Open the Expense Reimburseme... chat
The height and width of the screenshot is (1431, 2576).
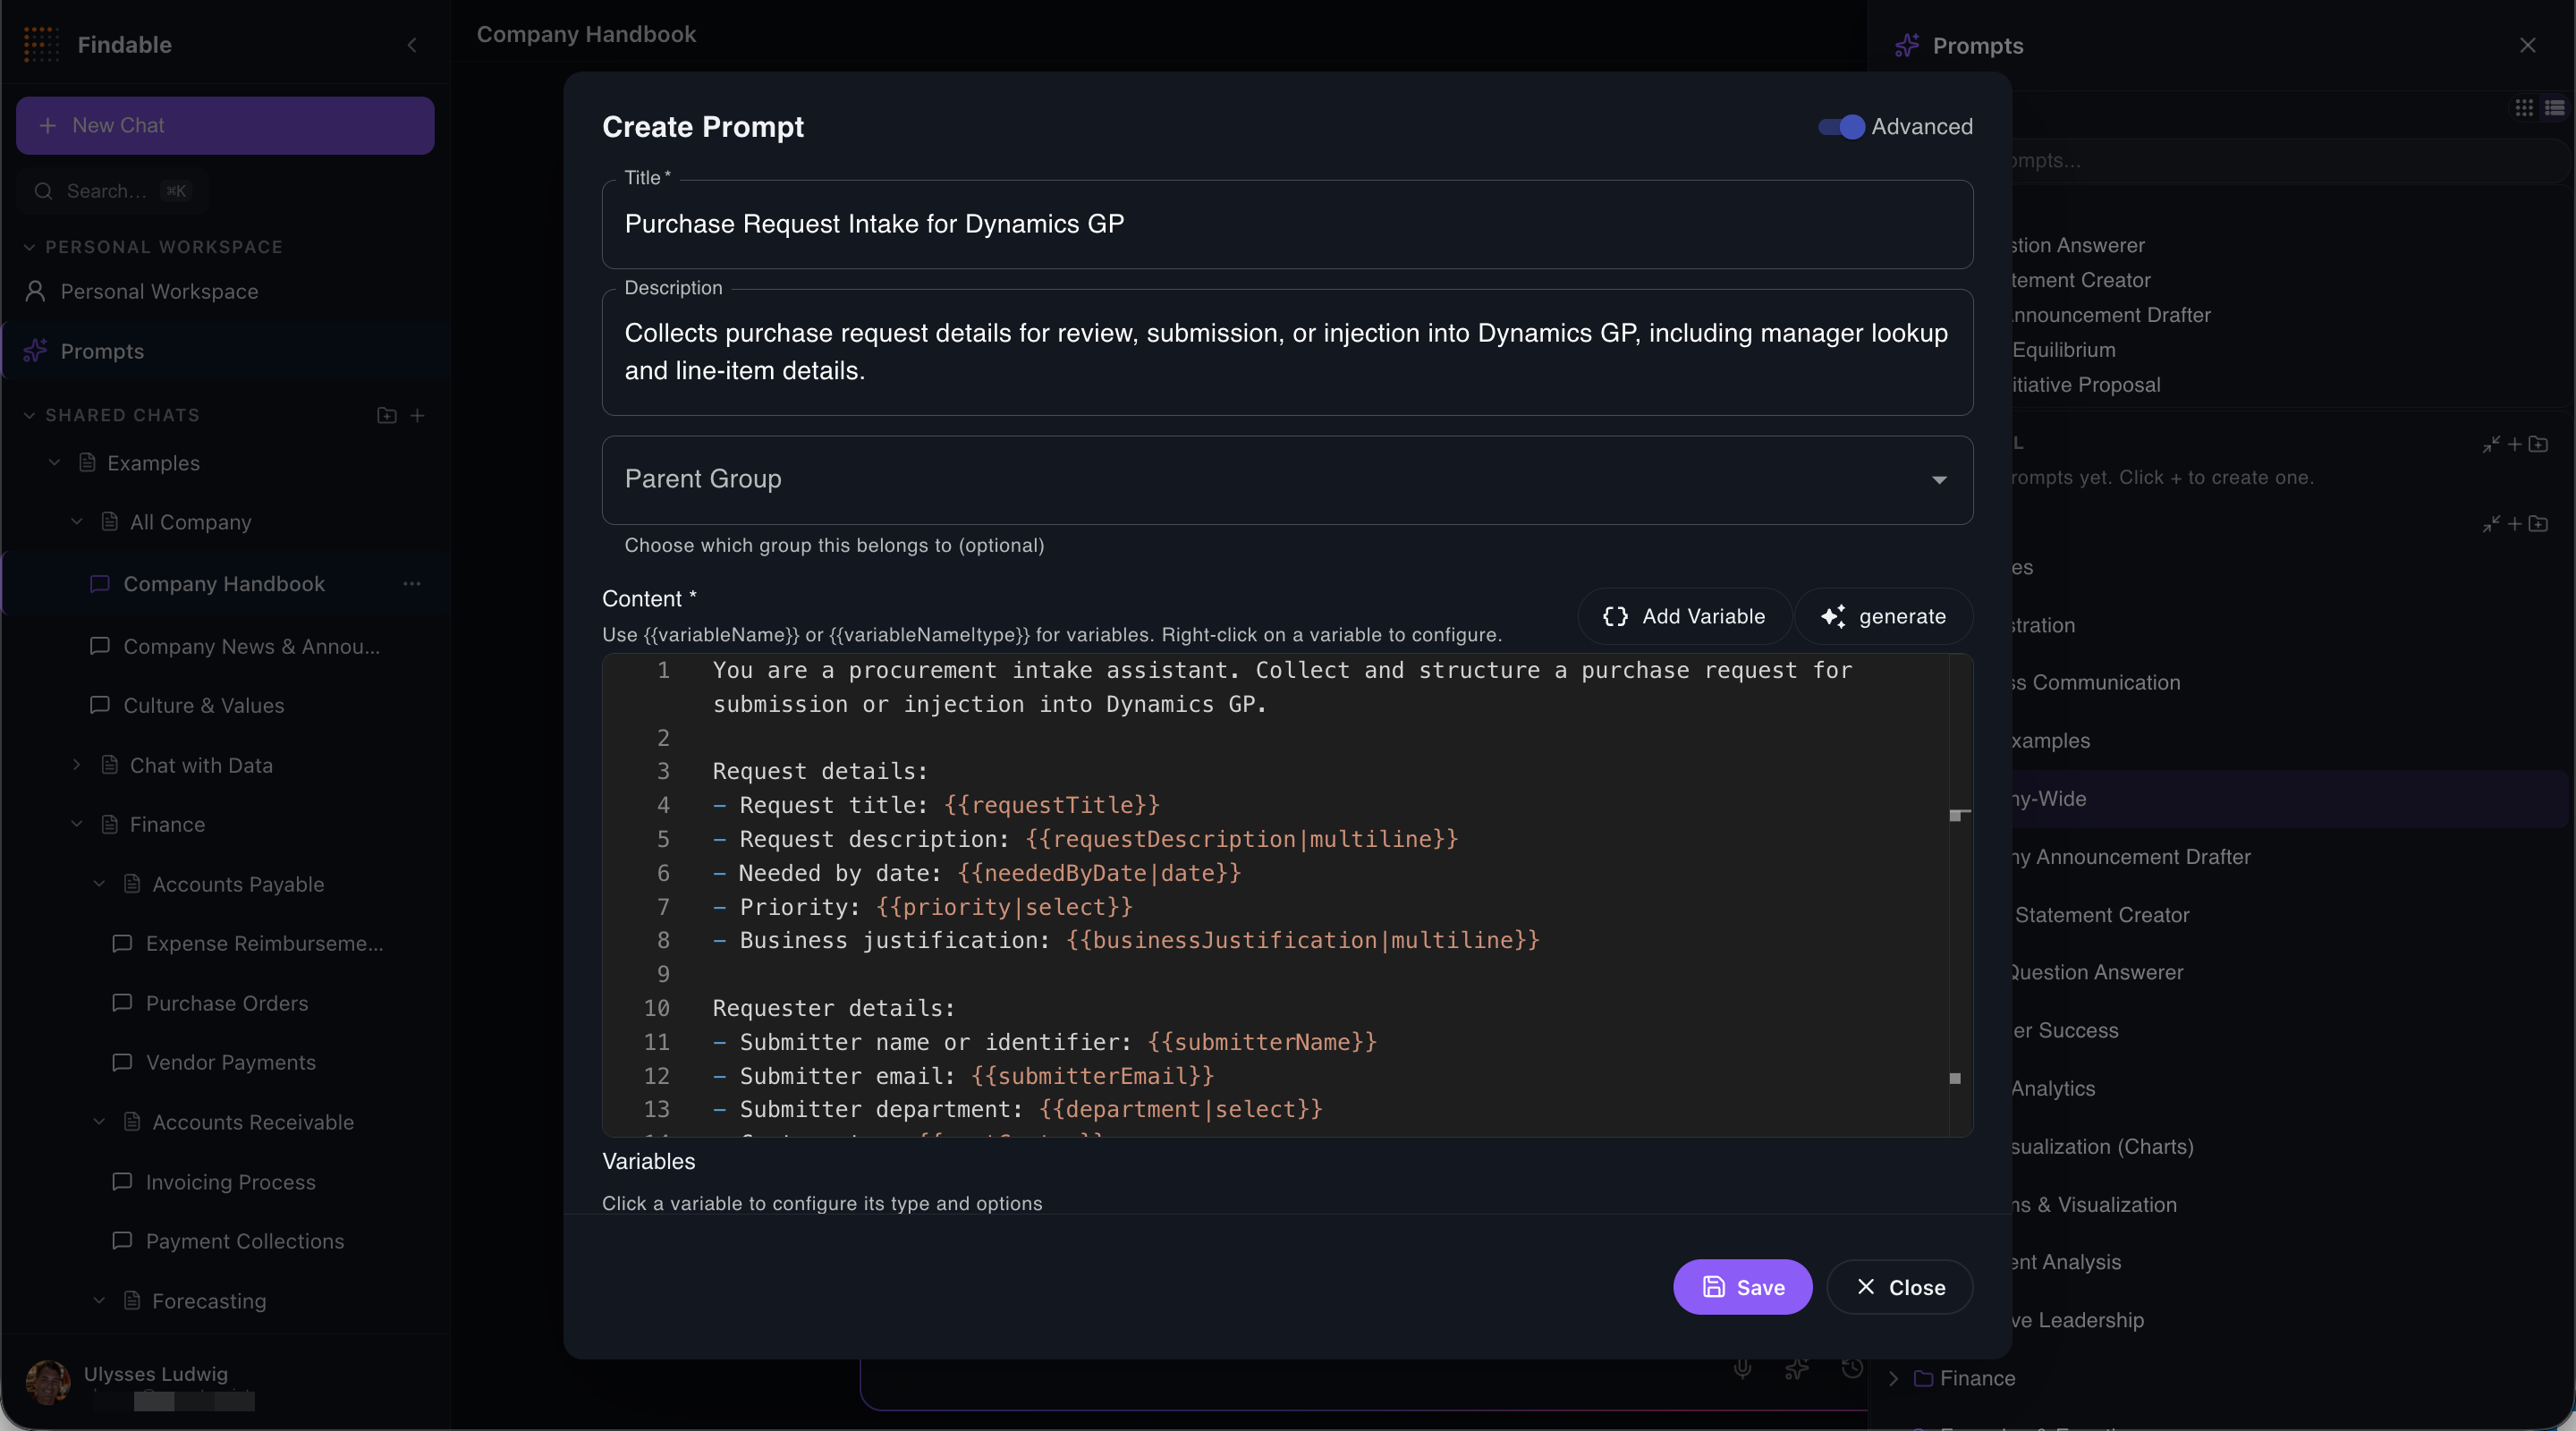click(x=265, y=943)
